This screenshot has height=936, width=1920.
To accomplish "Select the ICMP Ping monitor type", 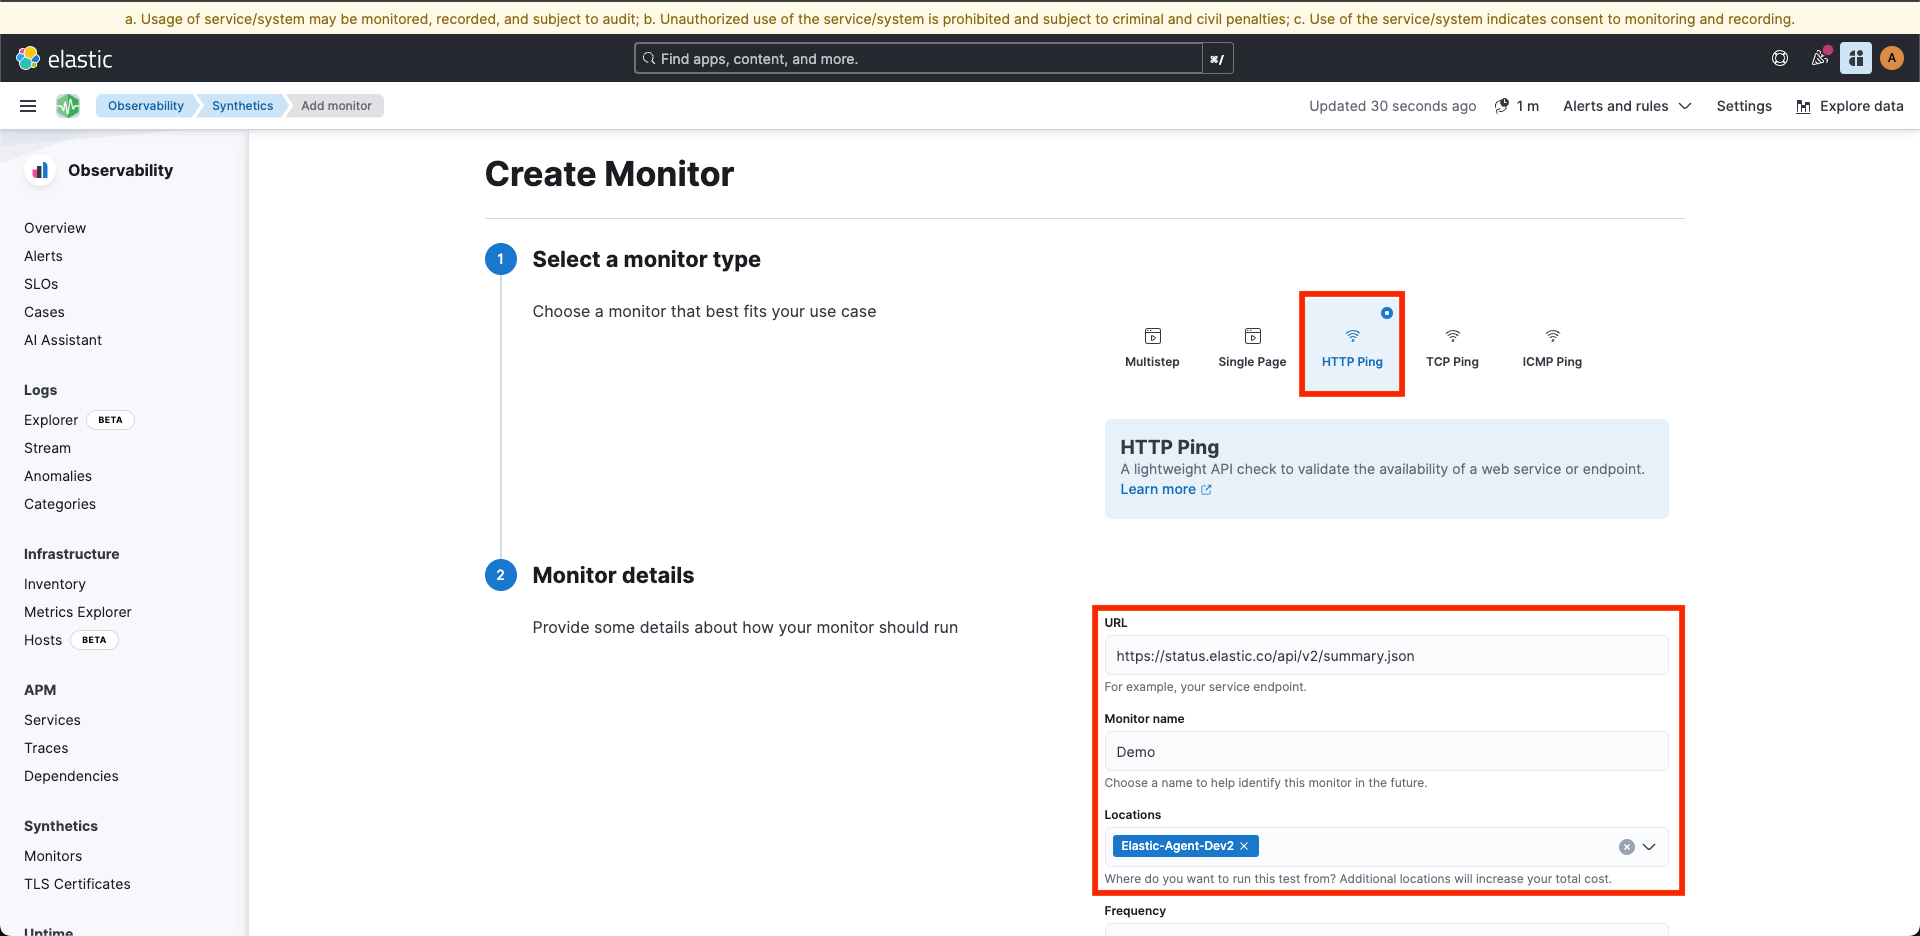I will click(1552, 346).
